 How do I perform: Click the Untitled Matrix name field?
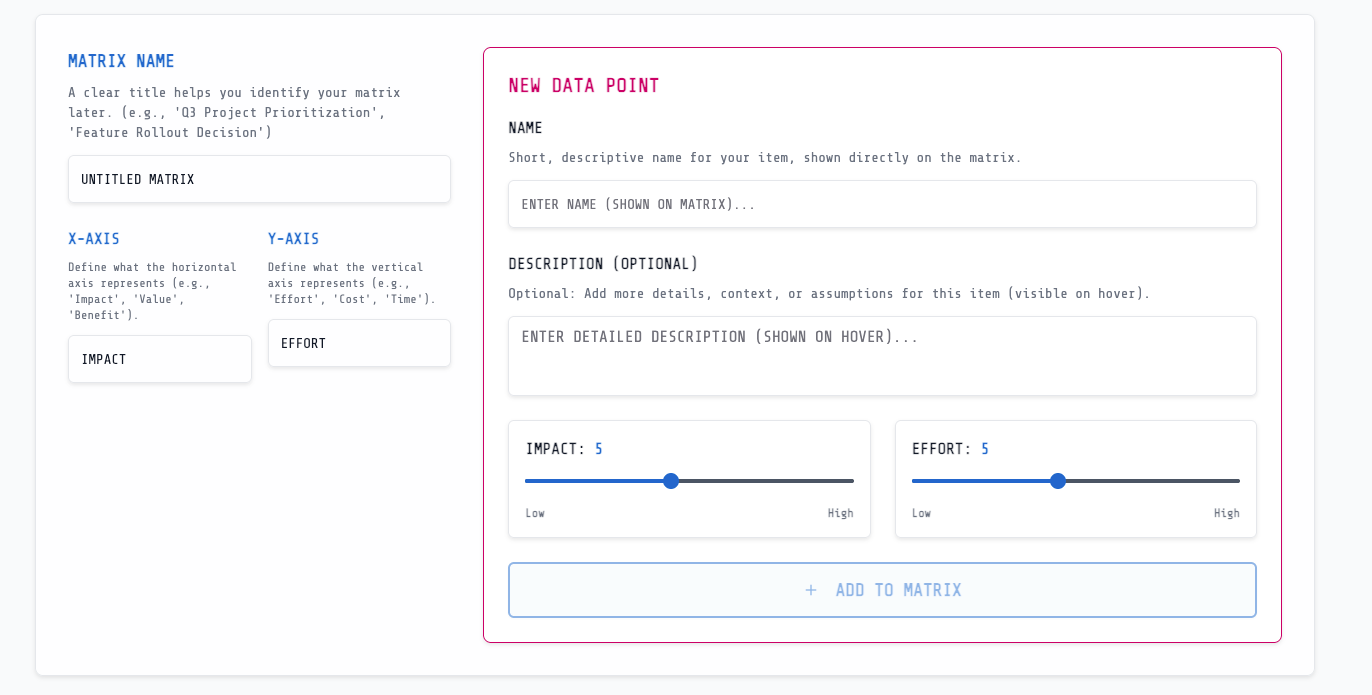[x=259, y=179]
